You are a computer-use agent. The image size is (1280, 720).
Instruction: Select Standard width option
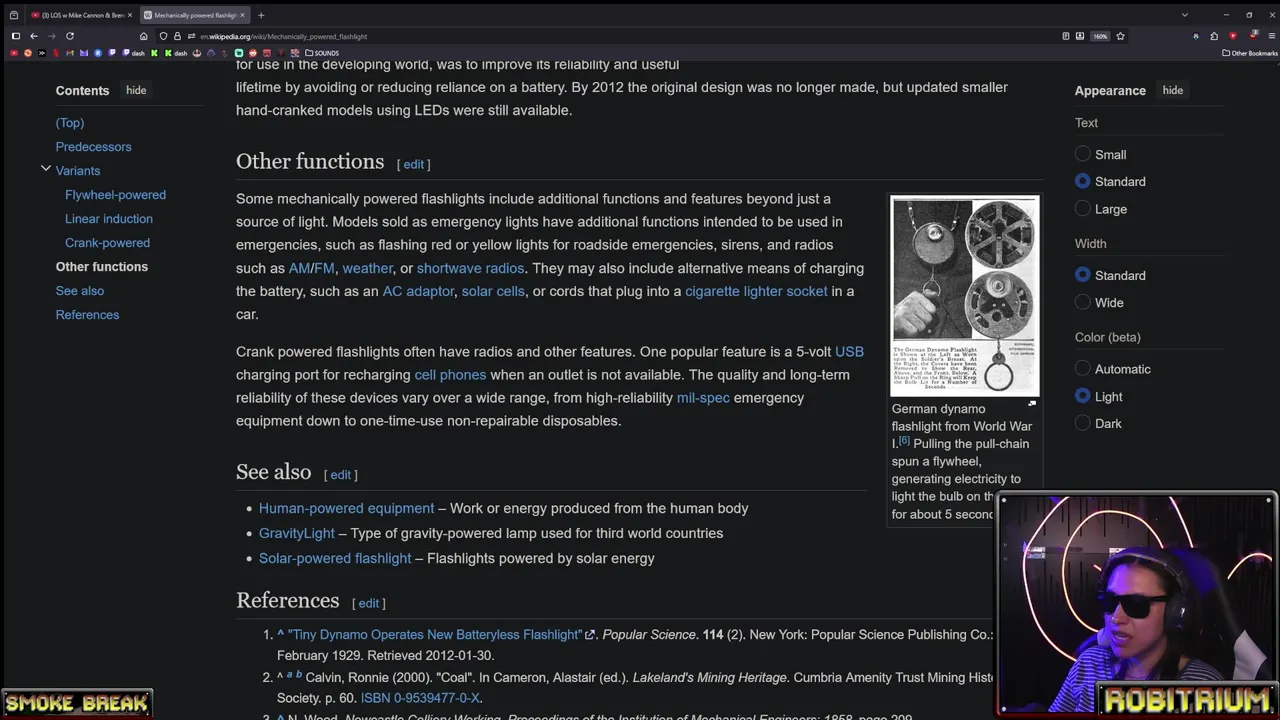tap(1083, 275)
